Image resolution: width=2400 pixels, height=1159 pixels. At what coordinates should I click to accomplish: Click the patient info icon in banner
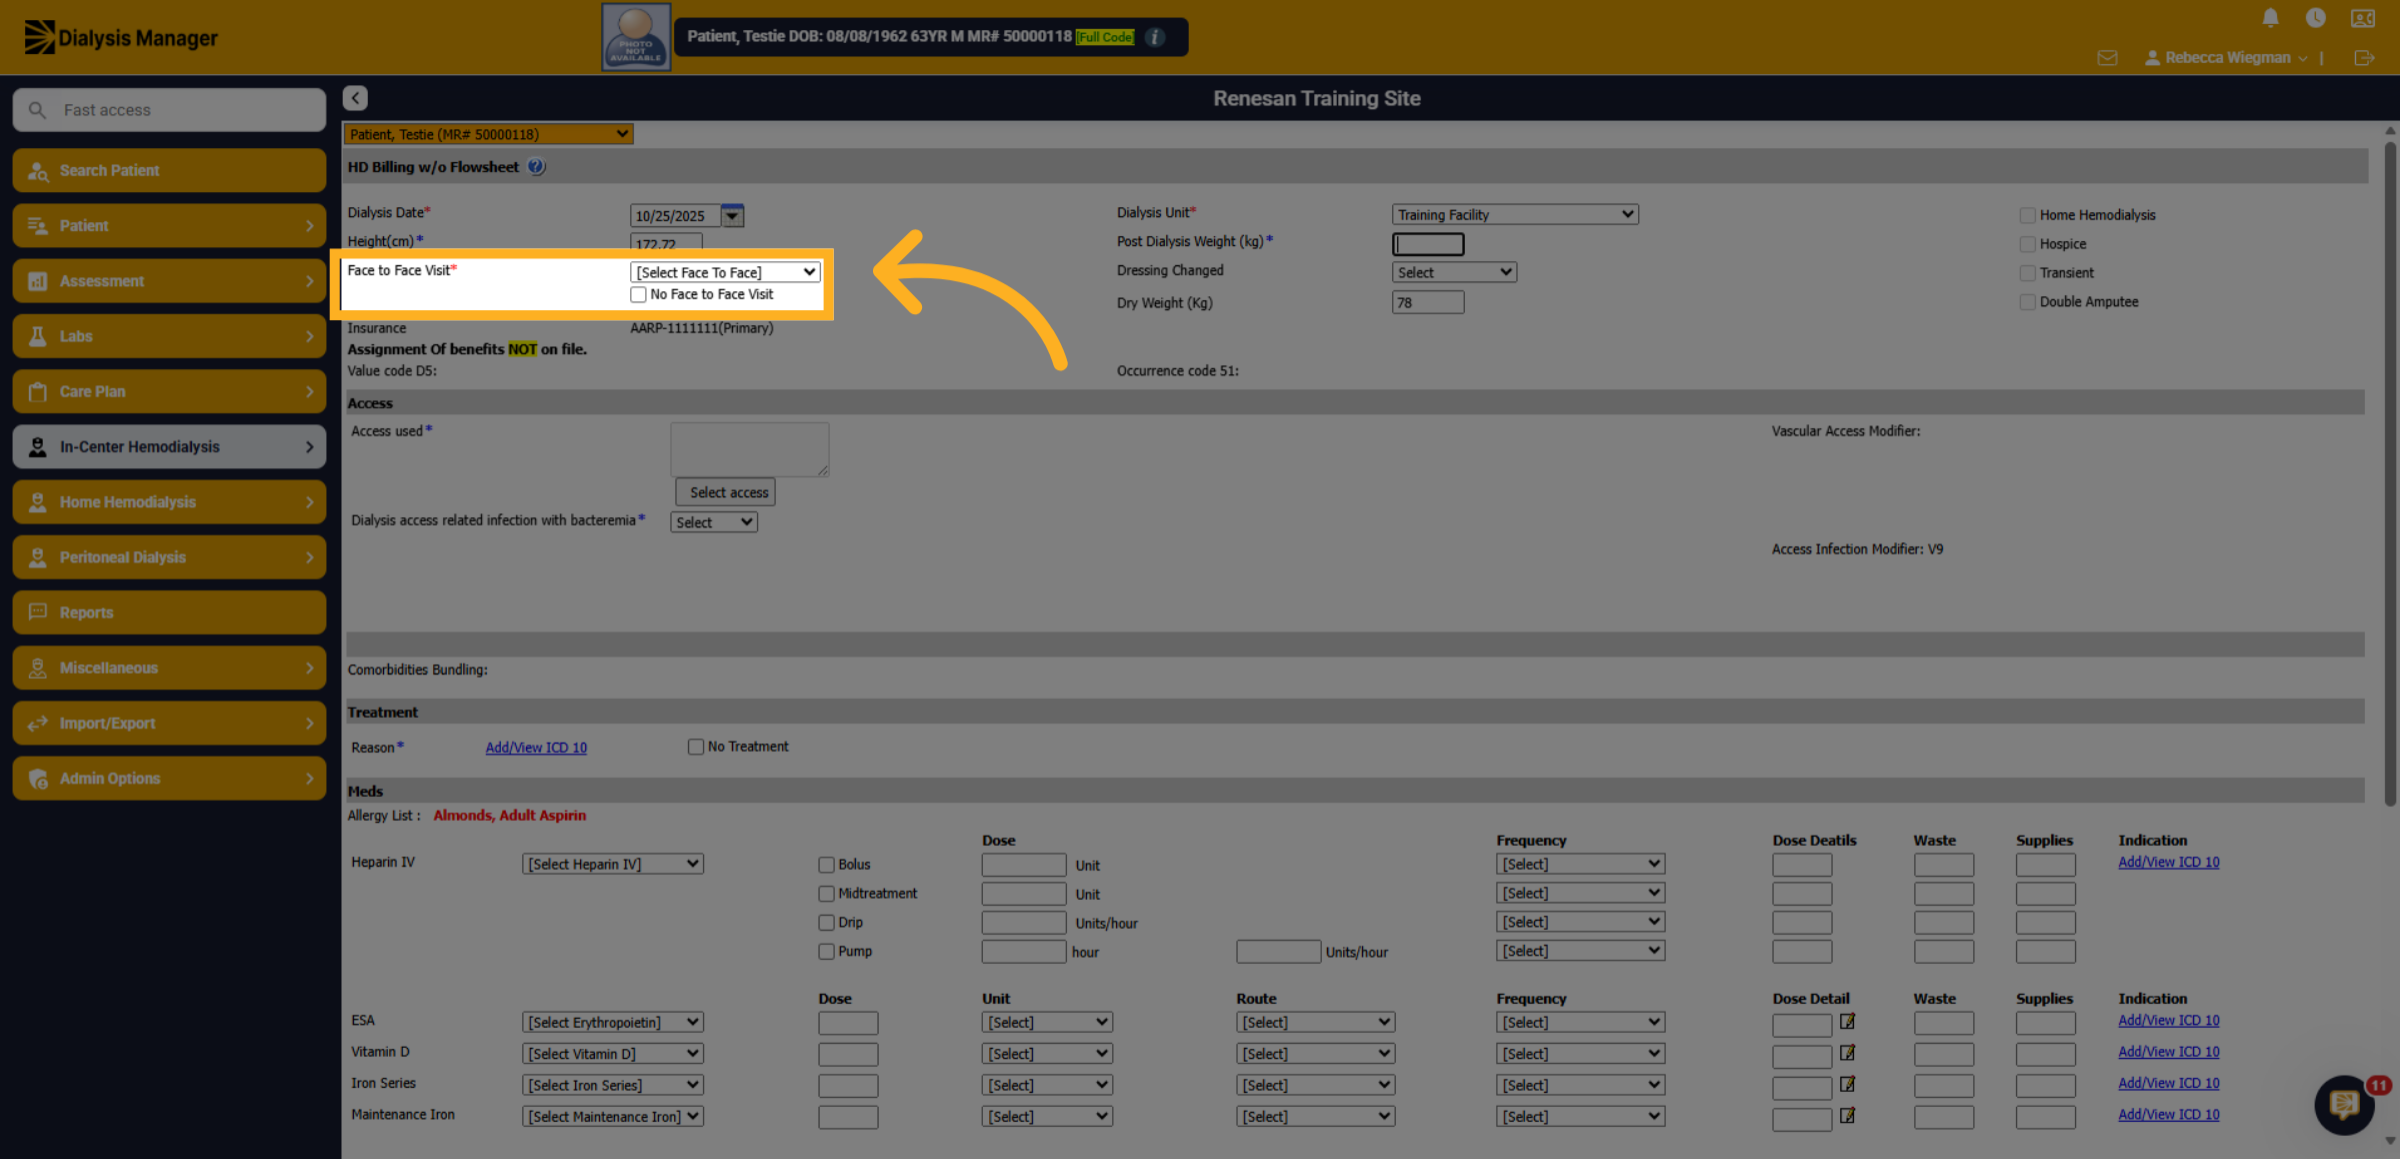point(1155,37)
